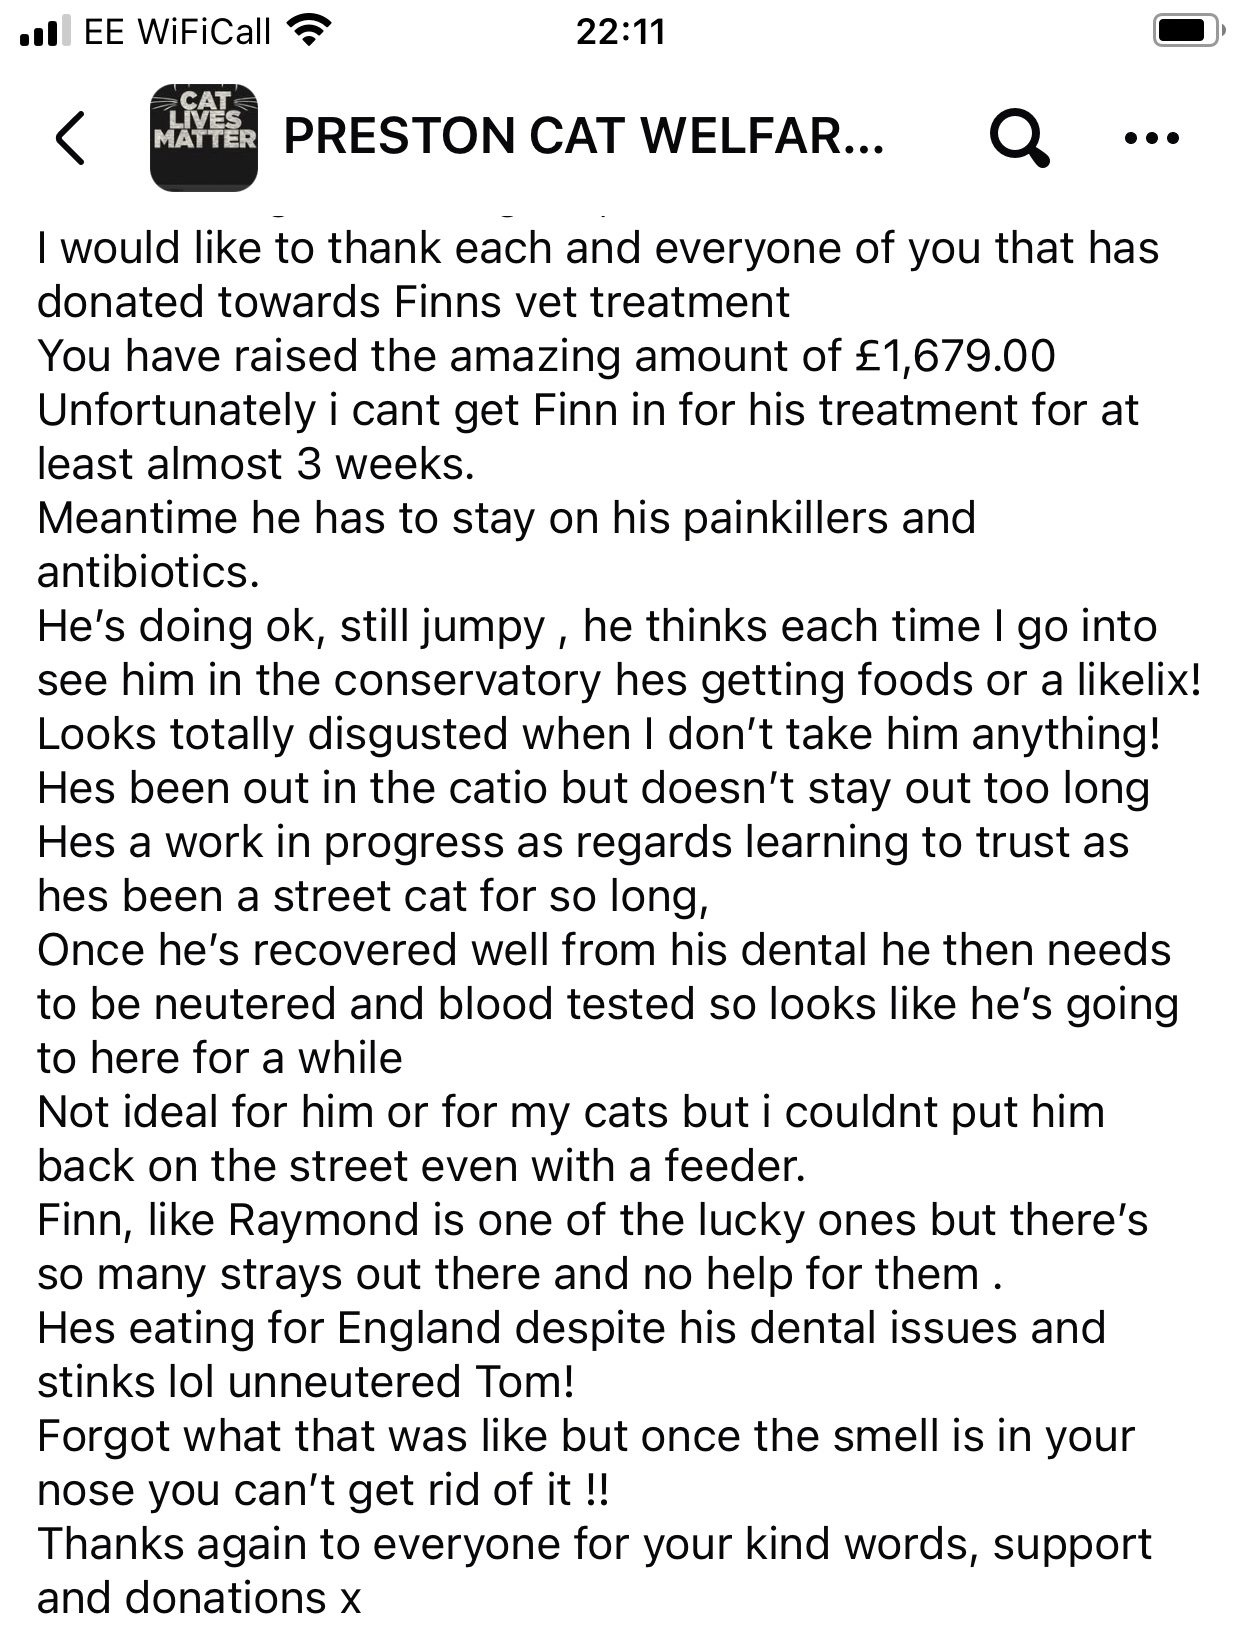
Task: Tap the line "Hes eating for England..."
Action: point(571,1328)
